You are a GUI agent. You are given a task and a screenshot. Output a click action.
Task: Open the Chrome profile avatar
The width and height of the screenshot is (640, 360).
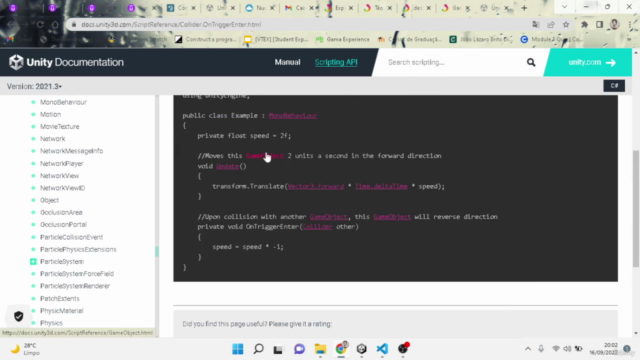[614, 24]
